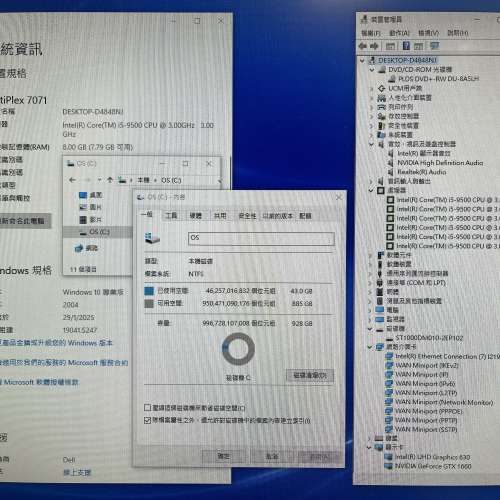Click up arrow in OS (C:) Explorer window
Image resolution: width=500 pixels, height=500 pixels.
coord(110,180)
